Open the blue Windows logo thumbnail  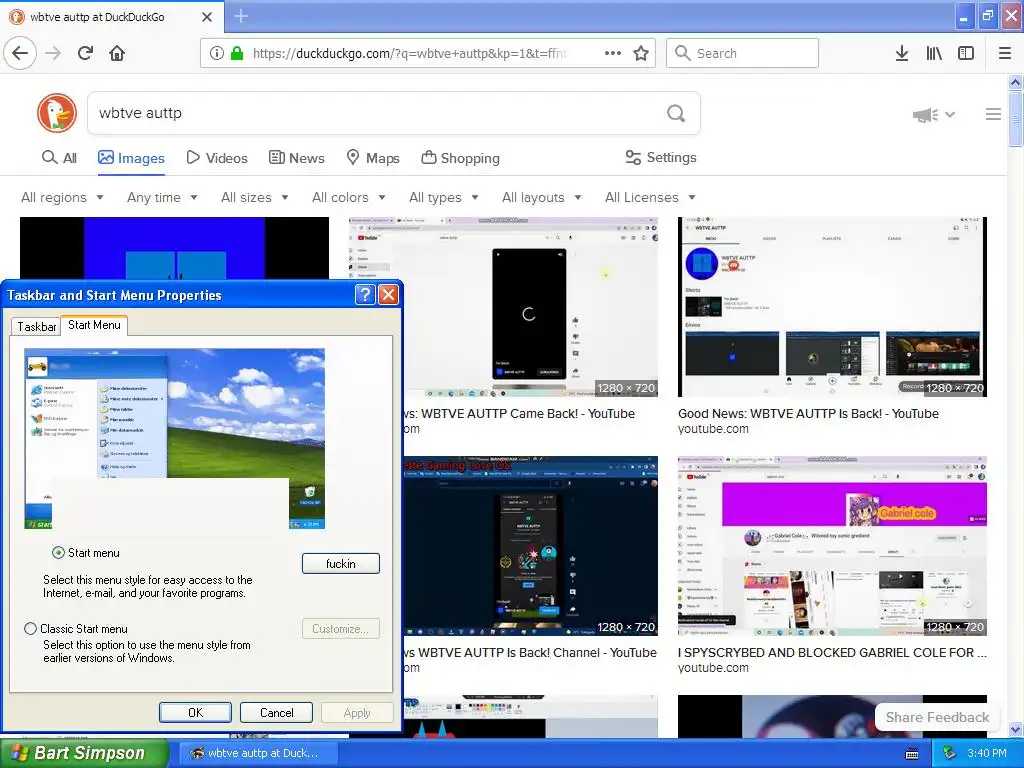(x=174, y=248)
